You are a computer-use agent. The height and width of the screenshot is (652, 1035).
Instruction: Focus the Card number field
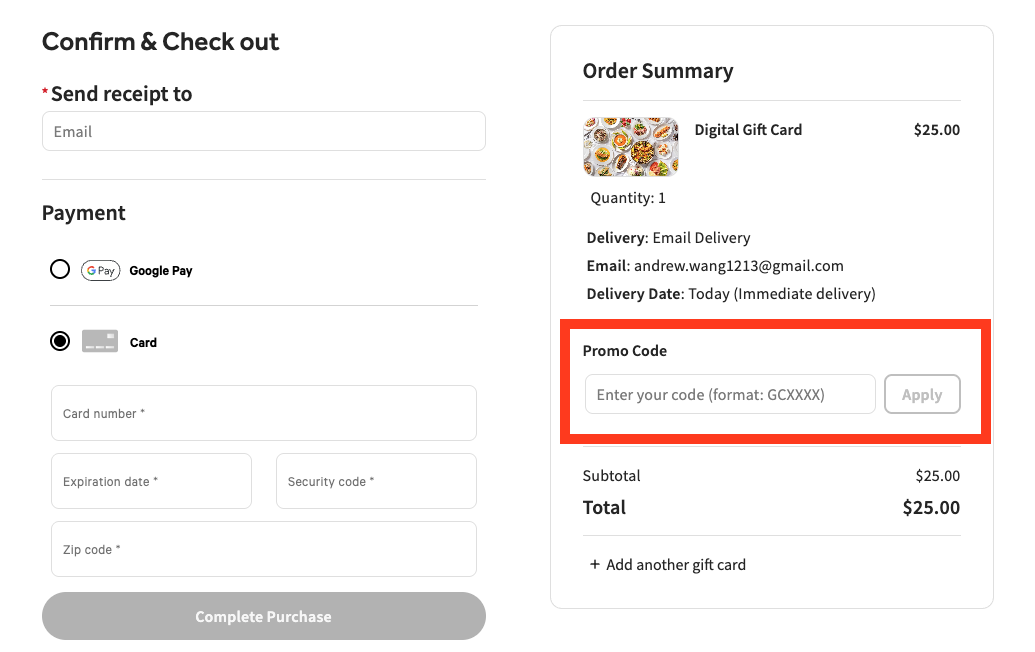pos(264,413)
